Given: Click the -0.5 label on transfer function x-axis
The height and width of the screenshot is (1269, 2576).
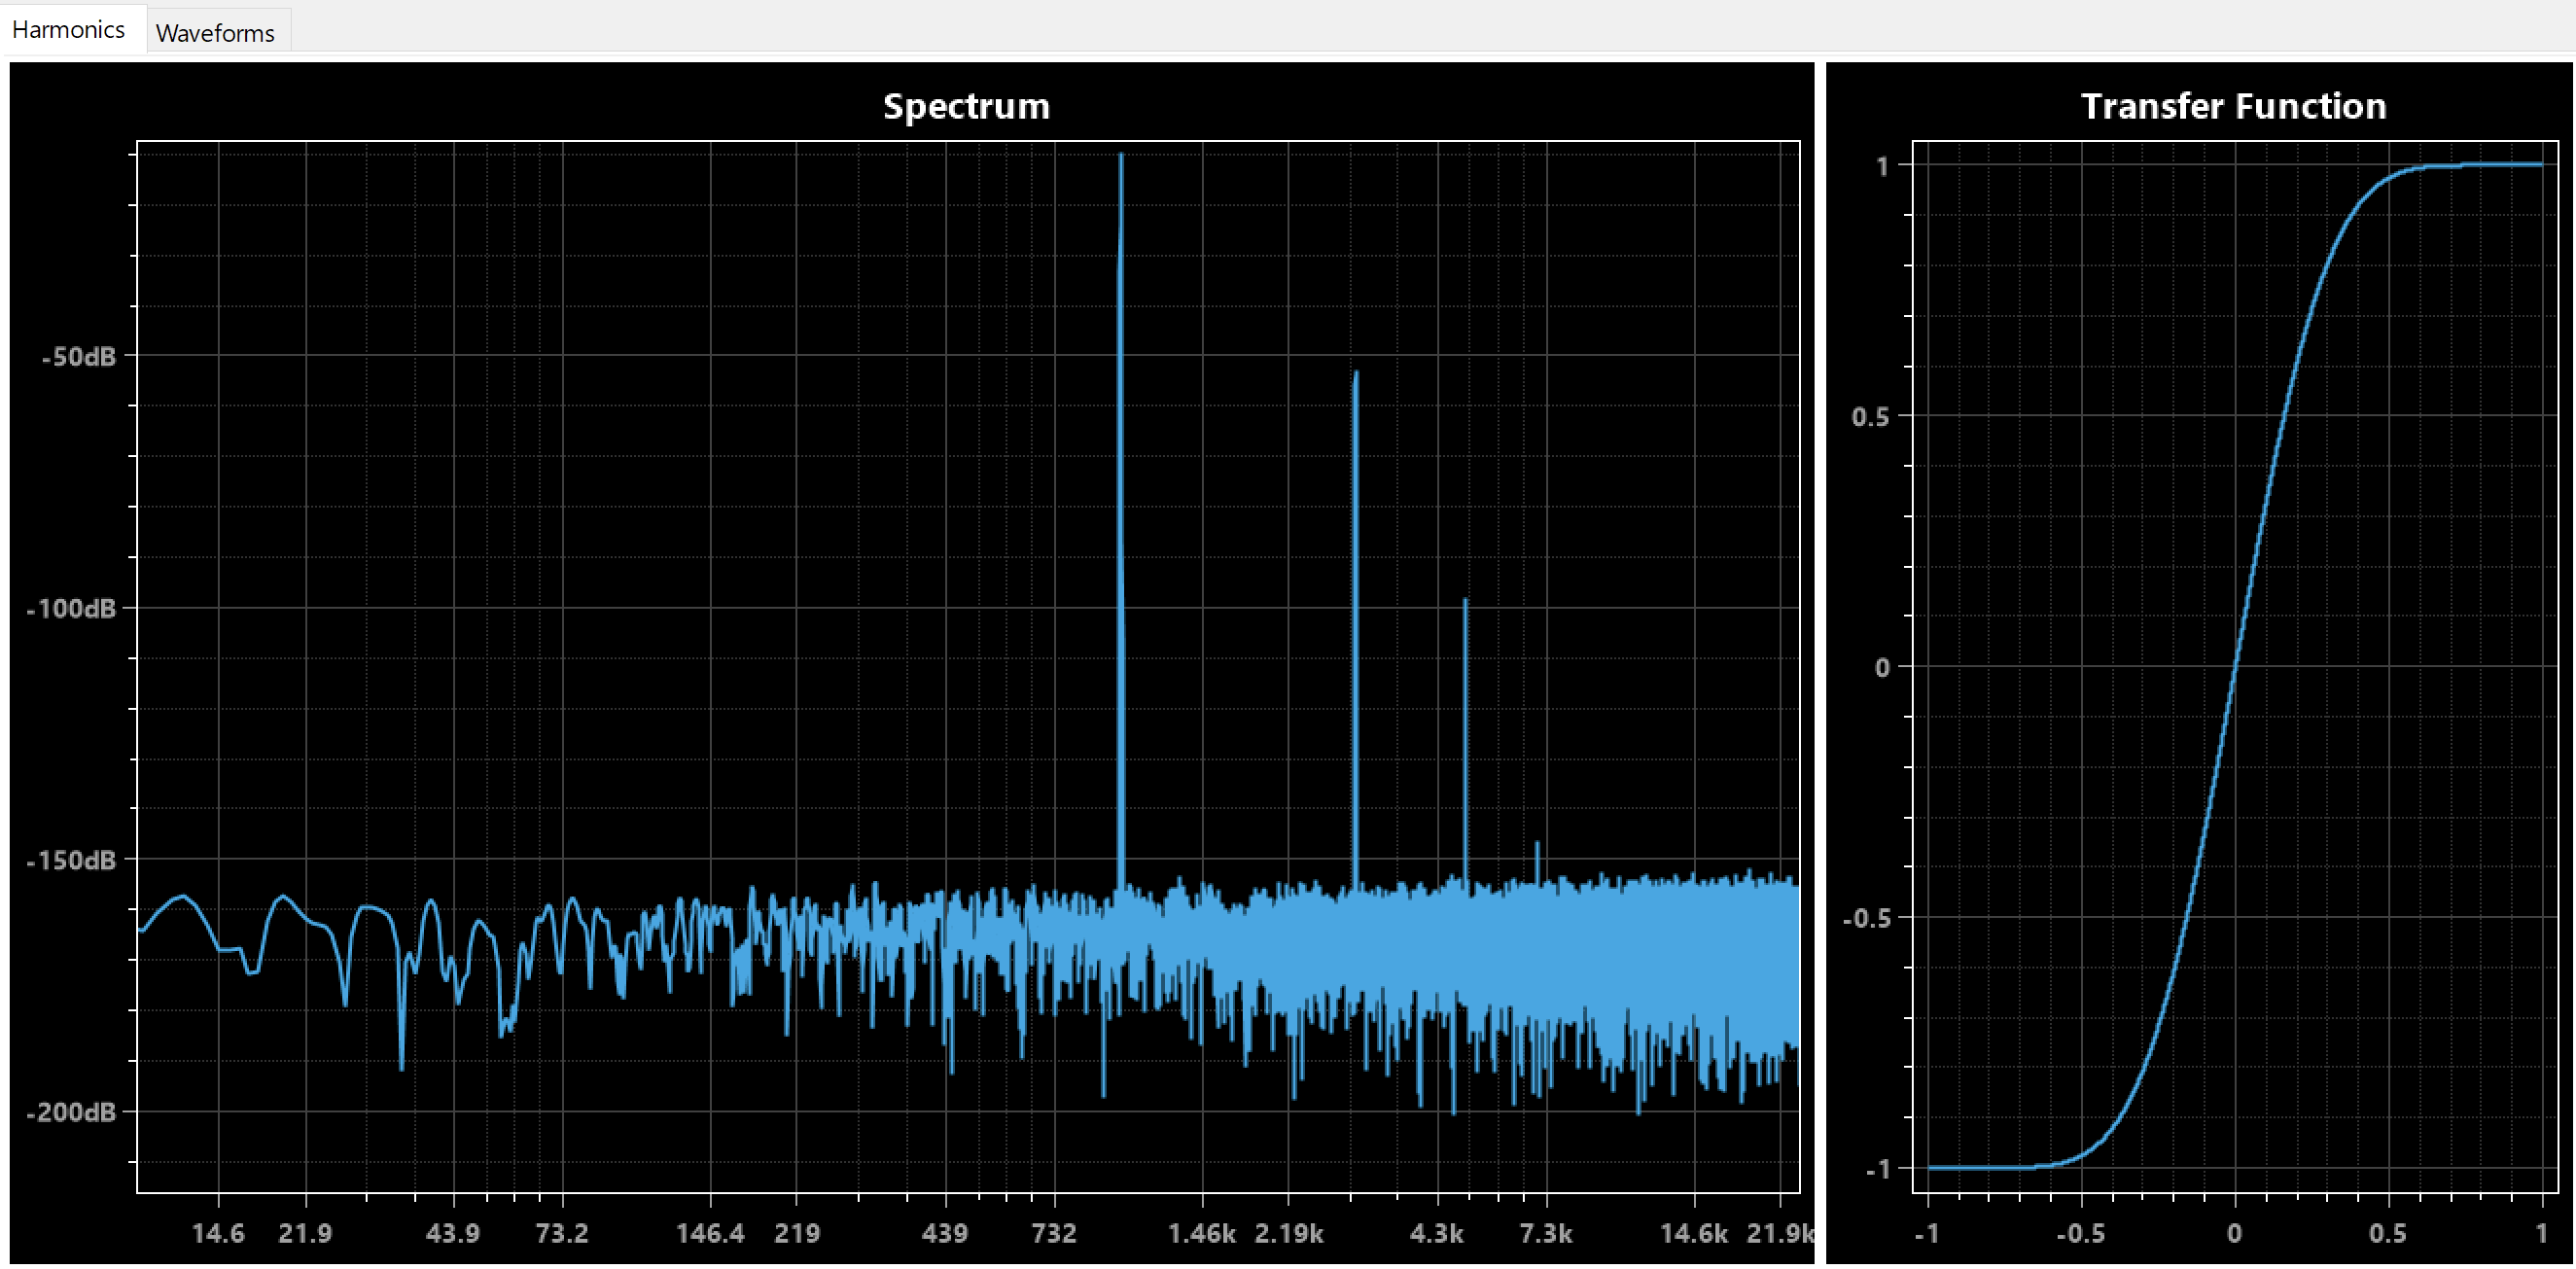Looking at the screenshot, I should pyautogui.click(x=2080, y=1233).
